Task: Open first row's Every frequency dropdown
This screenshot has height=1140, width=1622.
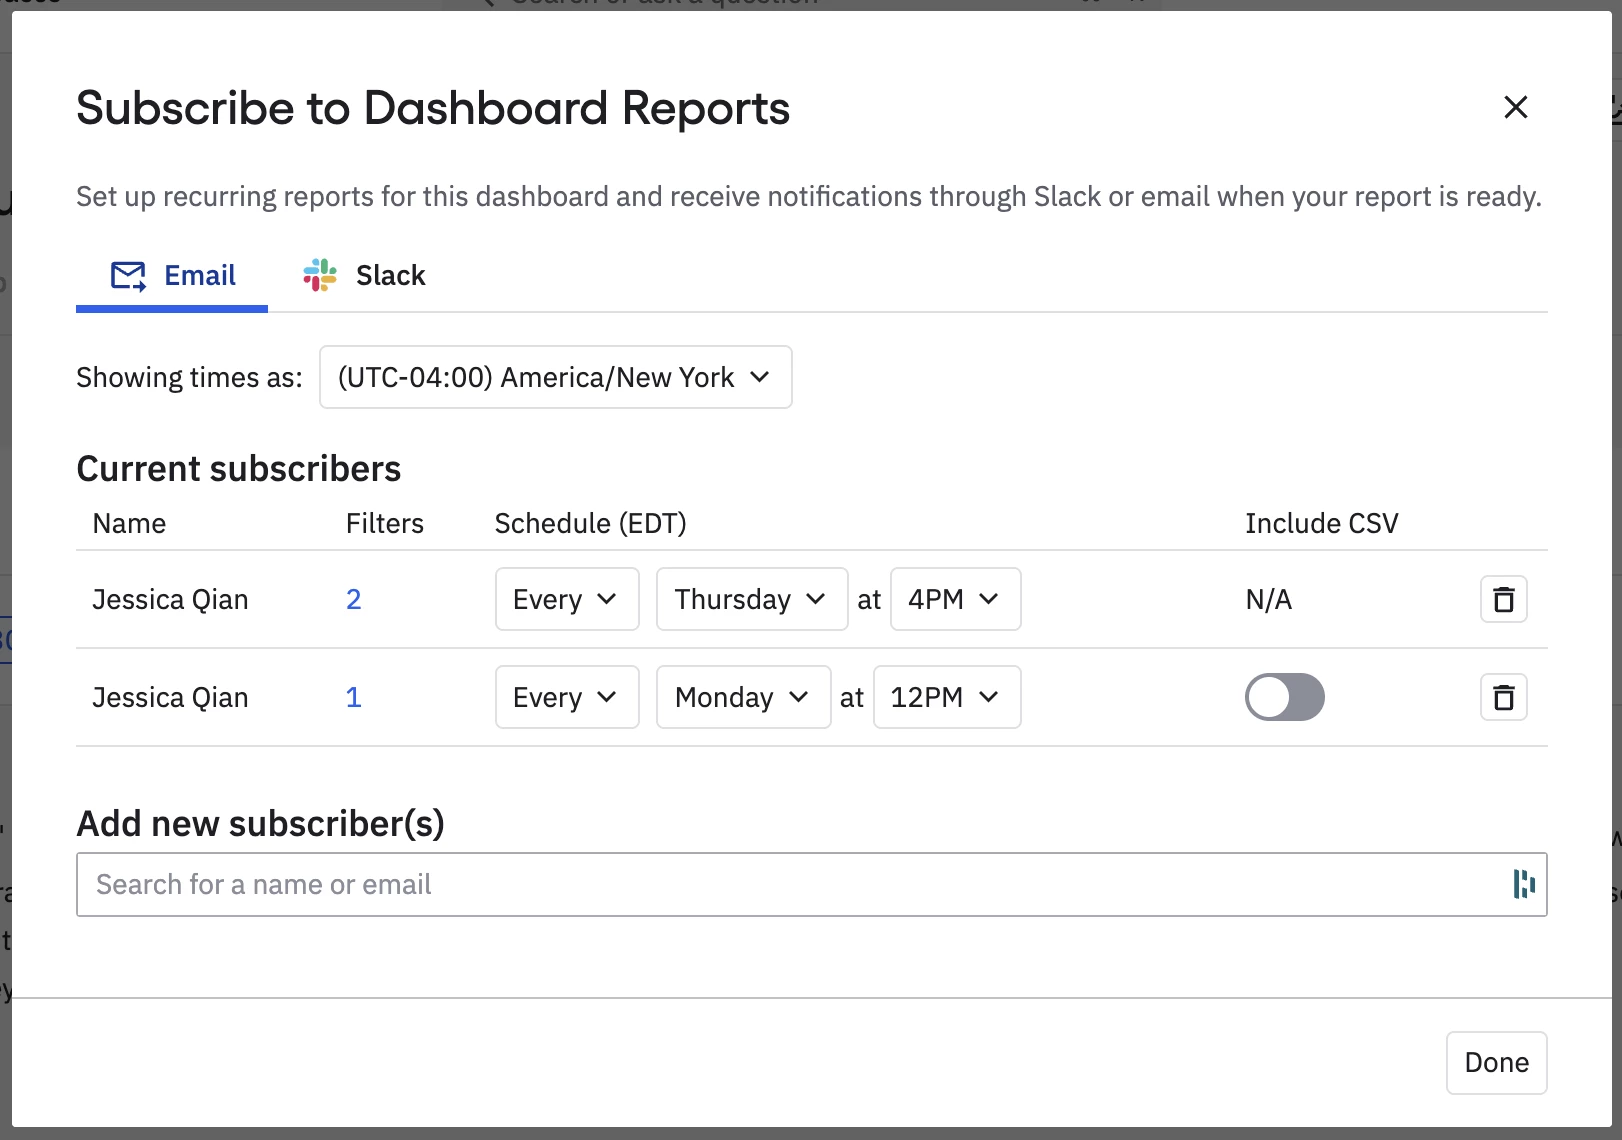Action: point(567,599)
